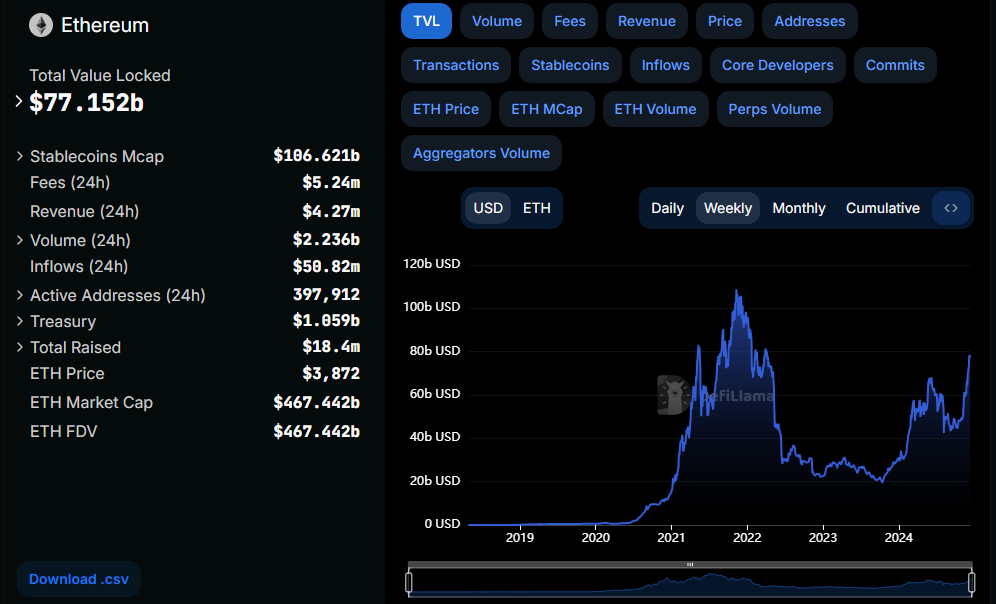Expand the Total Raised details

21,347
